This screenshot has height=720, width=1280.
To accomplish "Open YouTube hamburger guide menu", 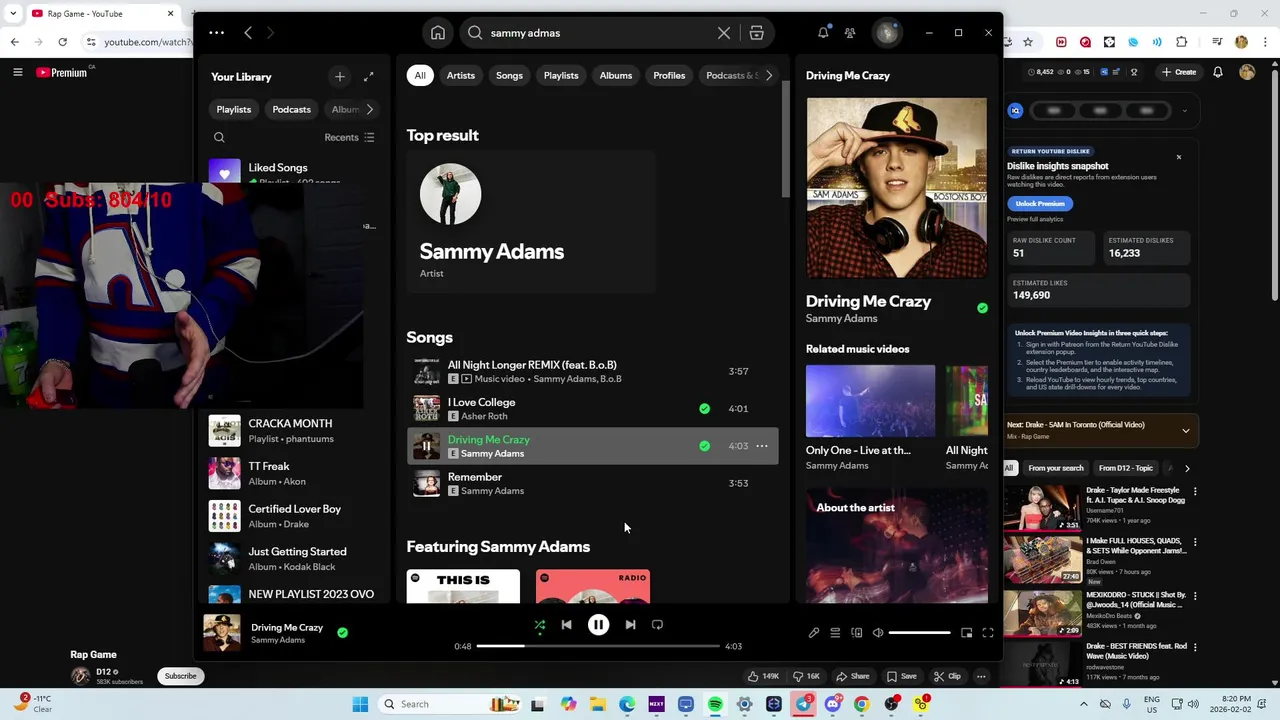I will 17,72.
